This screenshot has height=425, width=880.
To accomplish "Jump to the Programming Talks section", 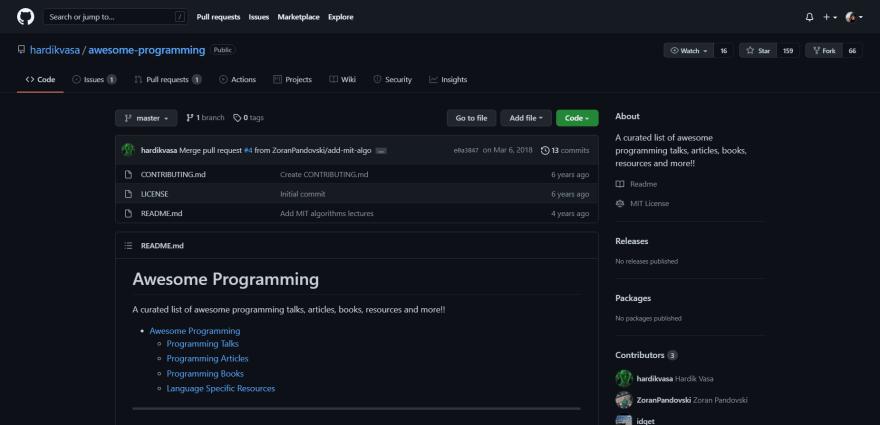I will [x=203, y=344].
